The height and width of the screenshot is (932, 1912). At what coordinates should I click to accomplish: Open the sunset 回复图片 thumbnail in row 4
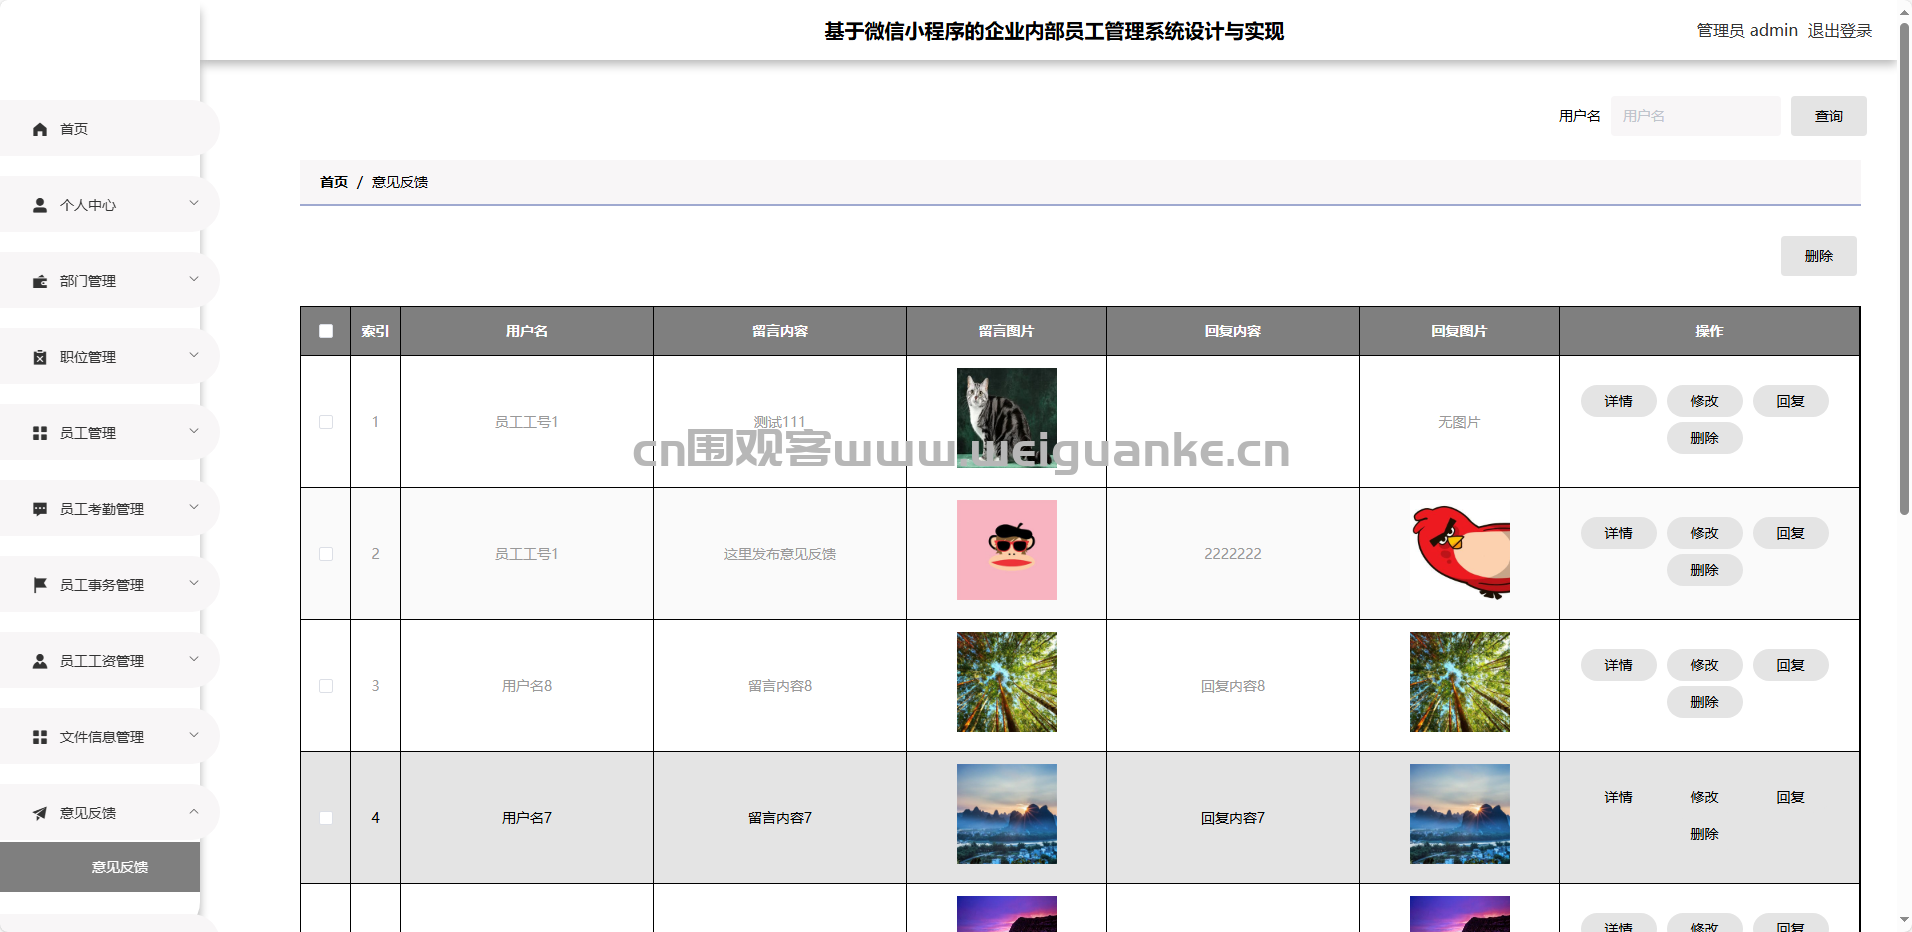coord(1459,814)
